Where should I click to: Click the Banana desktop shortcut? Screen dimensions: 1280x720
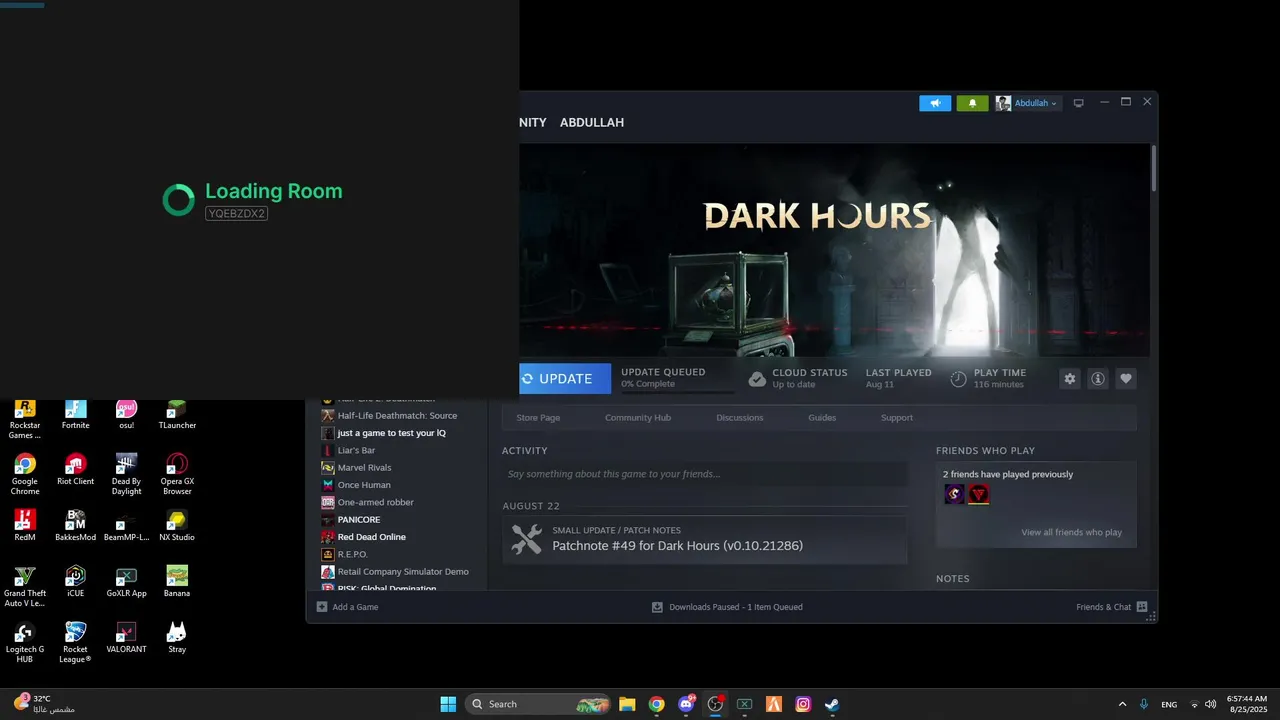(x=177, y=581)
